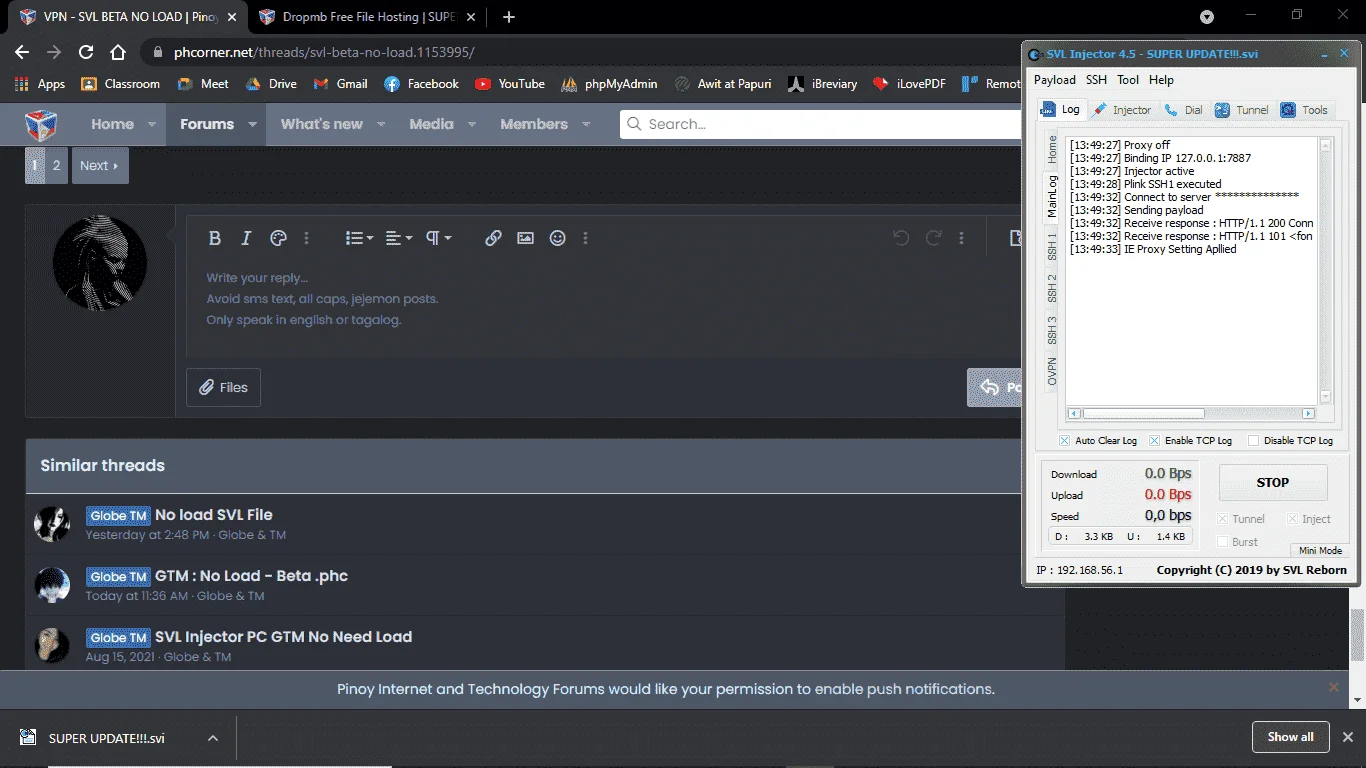The height and width of the screenshot is (768, 1366).
Task: Reload the page in Chrome
Action: [86, 52]
